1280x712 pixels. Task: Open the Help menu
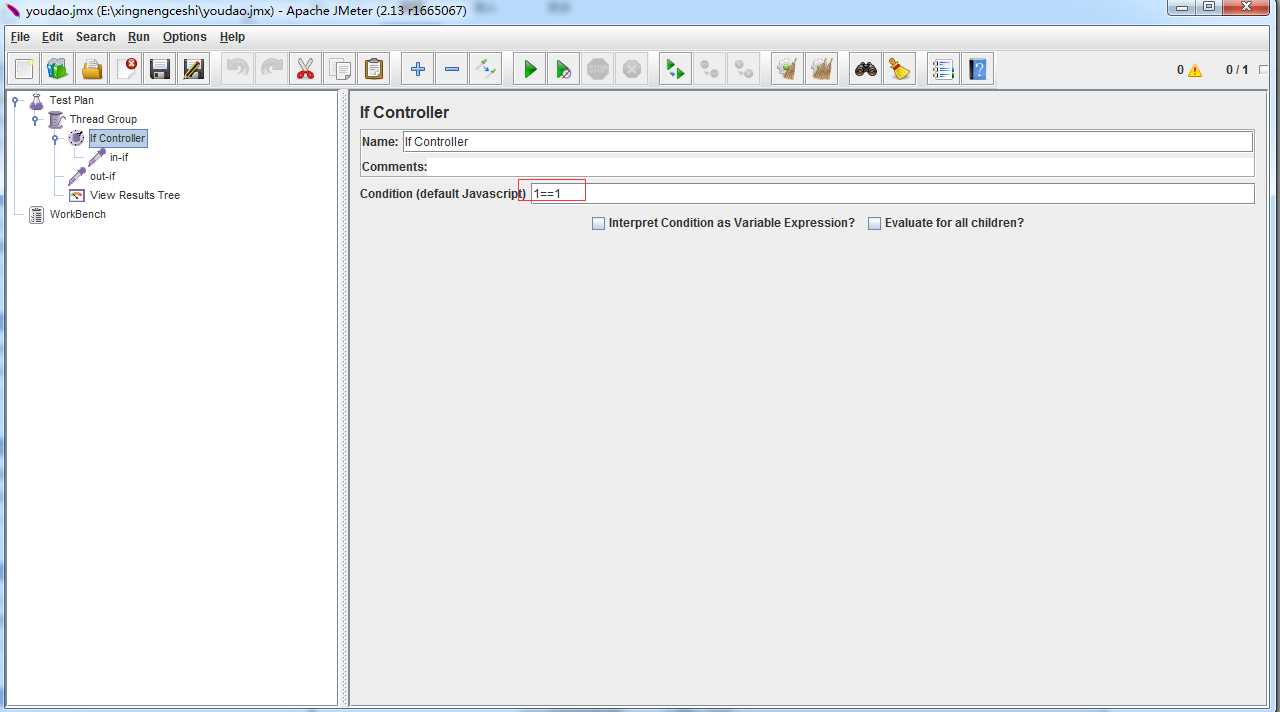pyautogui.click(x=232, y=37)
